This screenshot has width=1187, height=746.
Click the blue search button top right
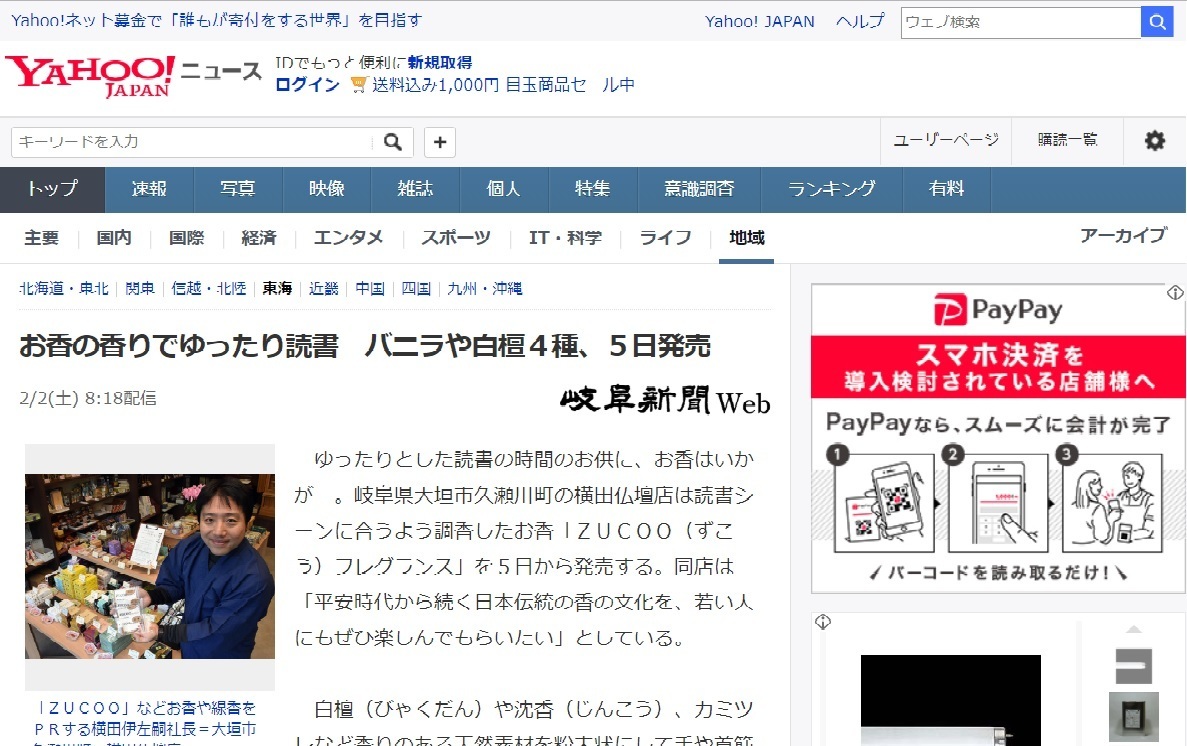tap(1157, 21)
